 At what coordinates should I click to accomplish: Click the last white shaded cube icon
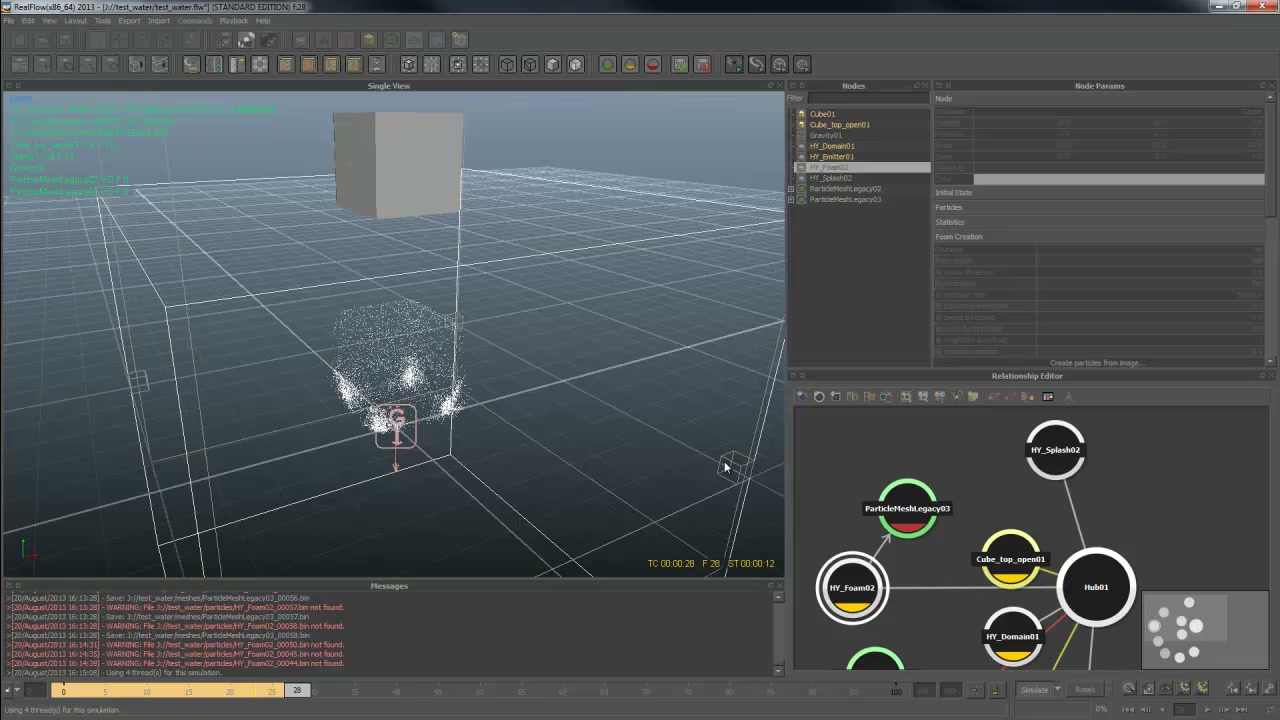[575, 64]
